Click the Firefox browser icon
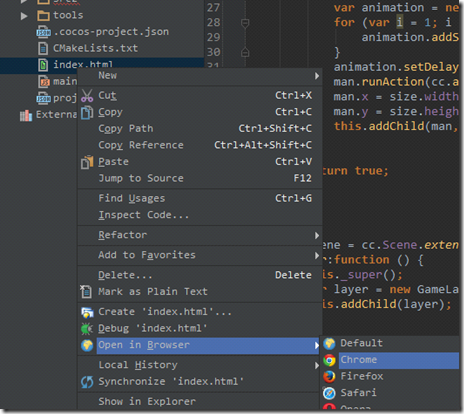The width and height of the screenshot is (464, 414). coord(329,377)
